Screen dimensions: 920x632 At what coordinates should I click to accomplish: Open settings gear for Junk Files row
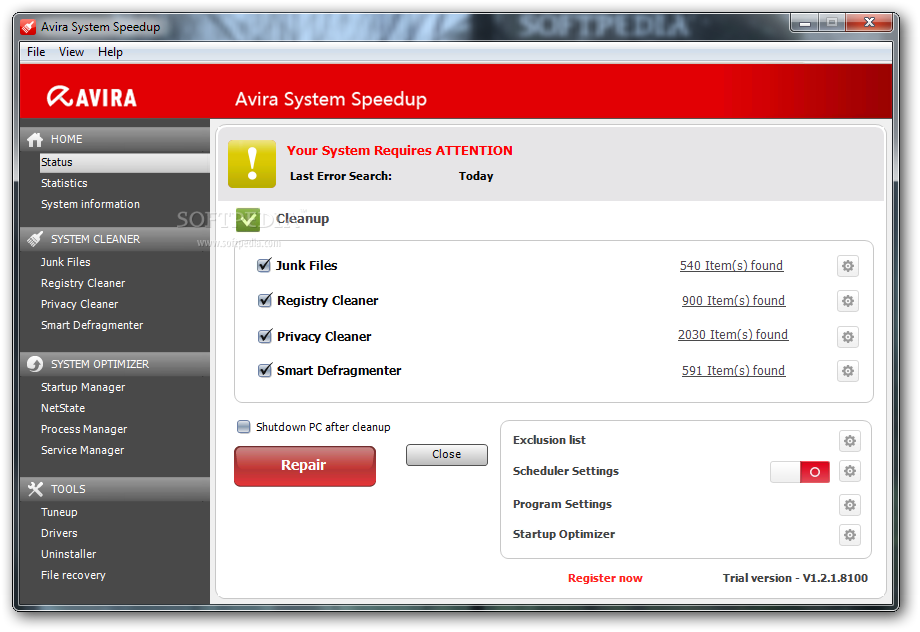point(848,266)
